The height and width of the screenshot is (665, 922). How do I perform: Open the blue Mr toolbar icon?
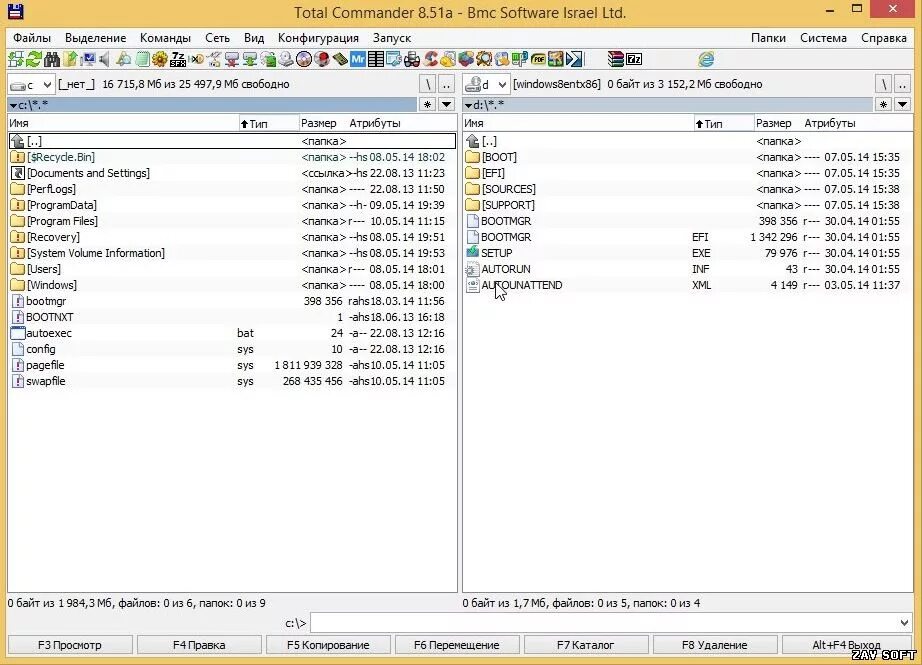point(358,59)
